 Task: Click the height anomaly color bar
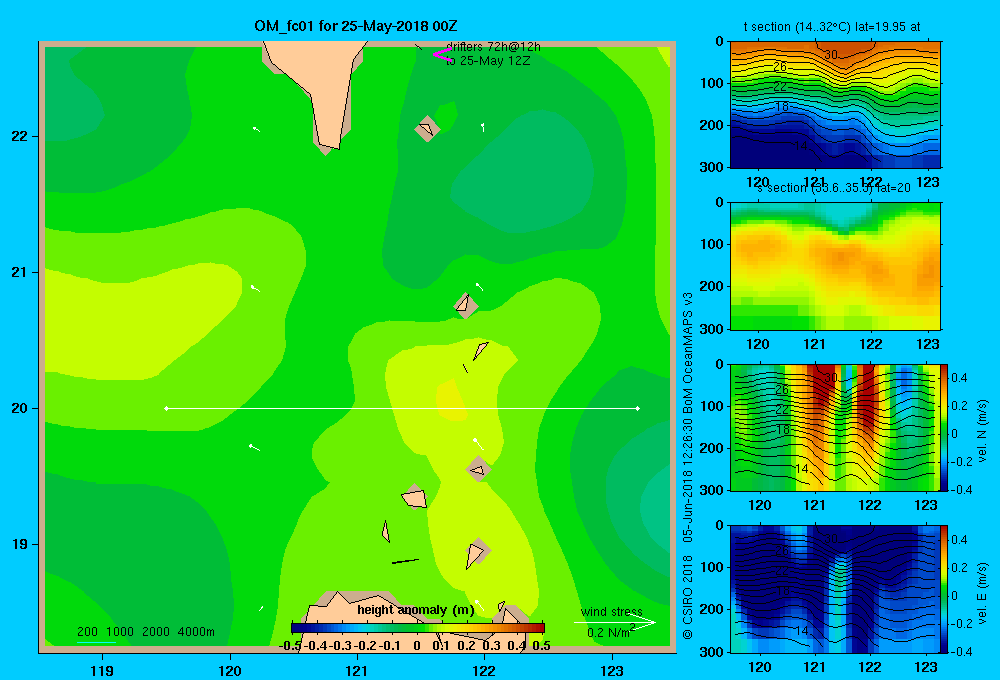pos(418,628)
